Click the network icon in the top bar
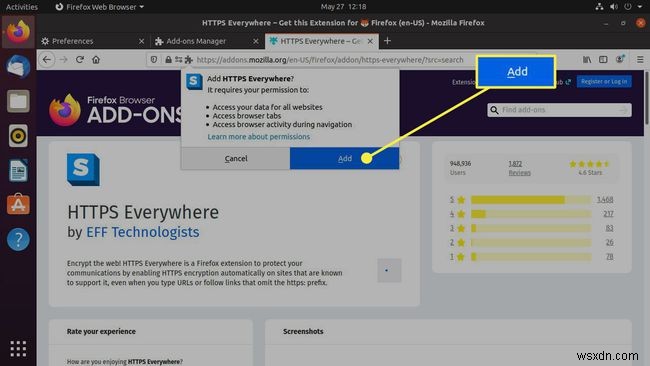The image size is (650, 366). (599, 7)
